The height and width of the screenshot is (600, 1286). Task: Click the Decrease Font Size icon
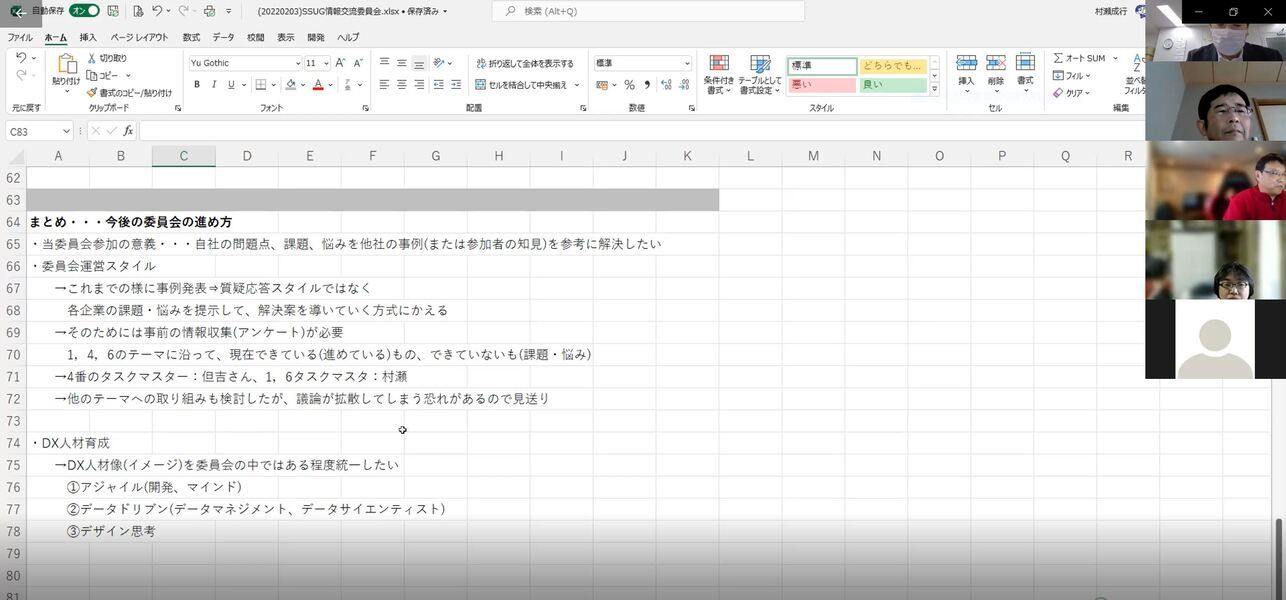[x=358, y=63]
